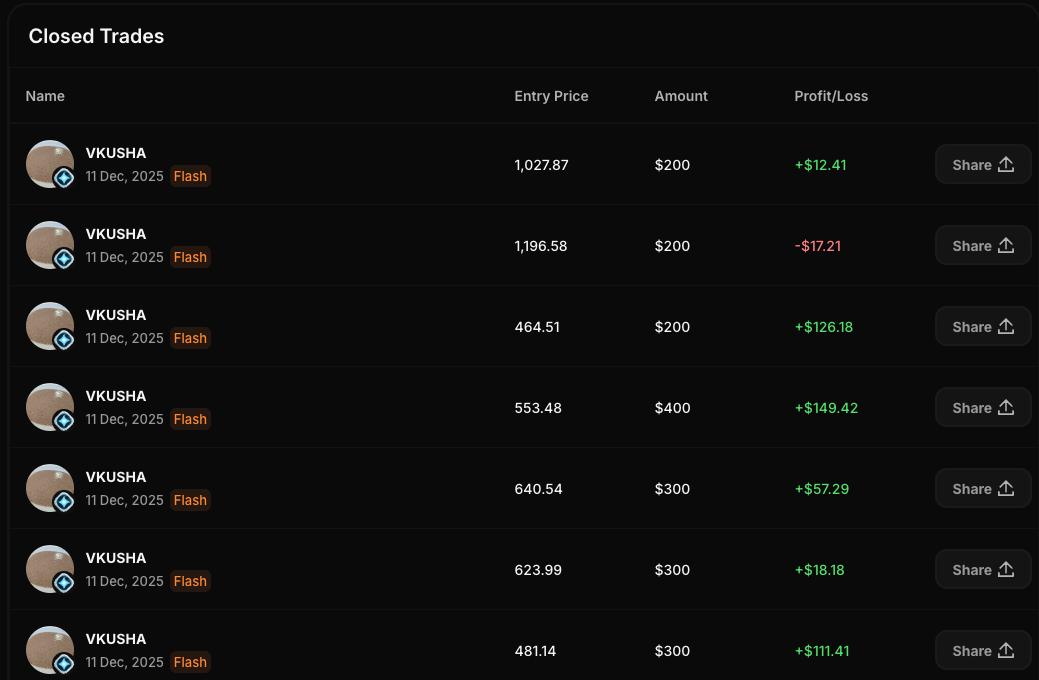Image resolution: width=1039 pixels, height=680 pixels.
Task: Hit the share icon beside the +$126.18 profit
Action: [x=1006, y=327]
